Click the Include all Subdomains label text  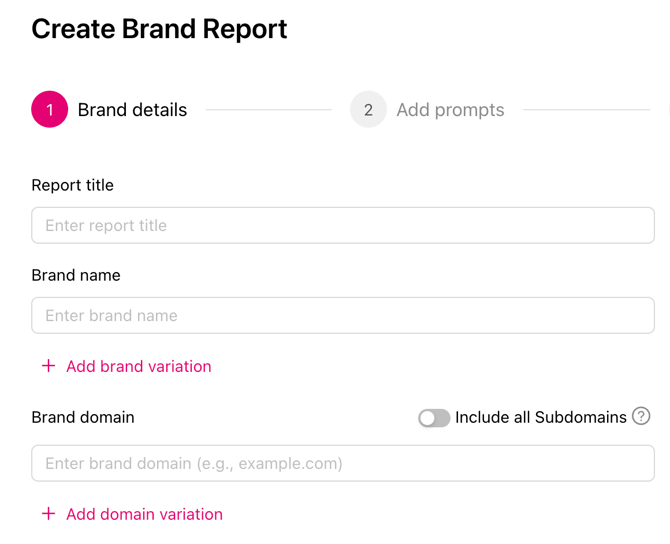coord(540,417)
